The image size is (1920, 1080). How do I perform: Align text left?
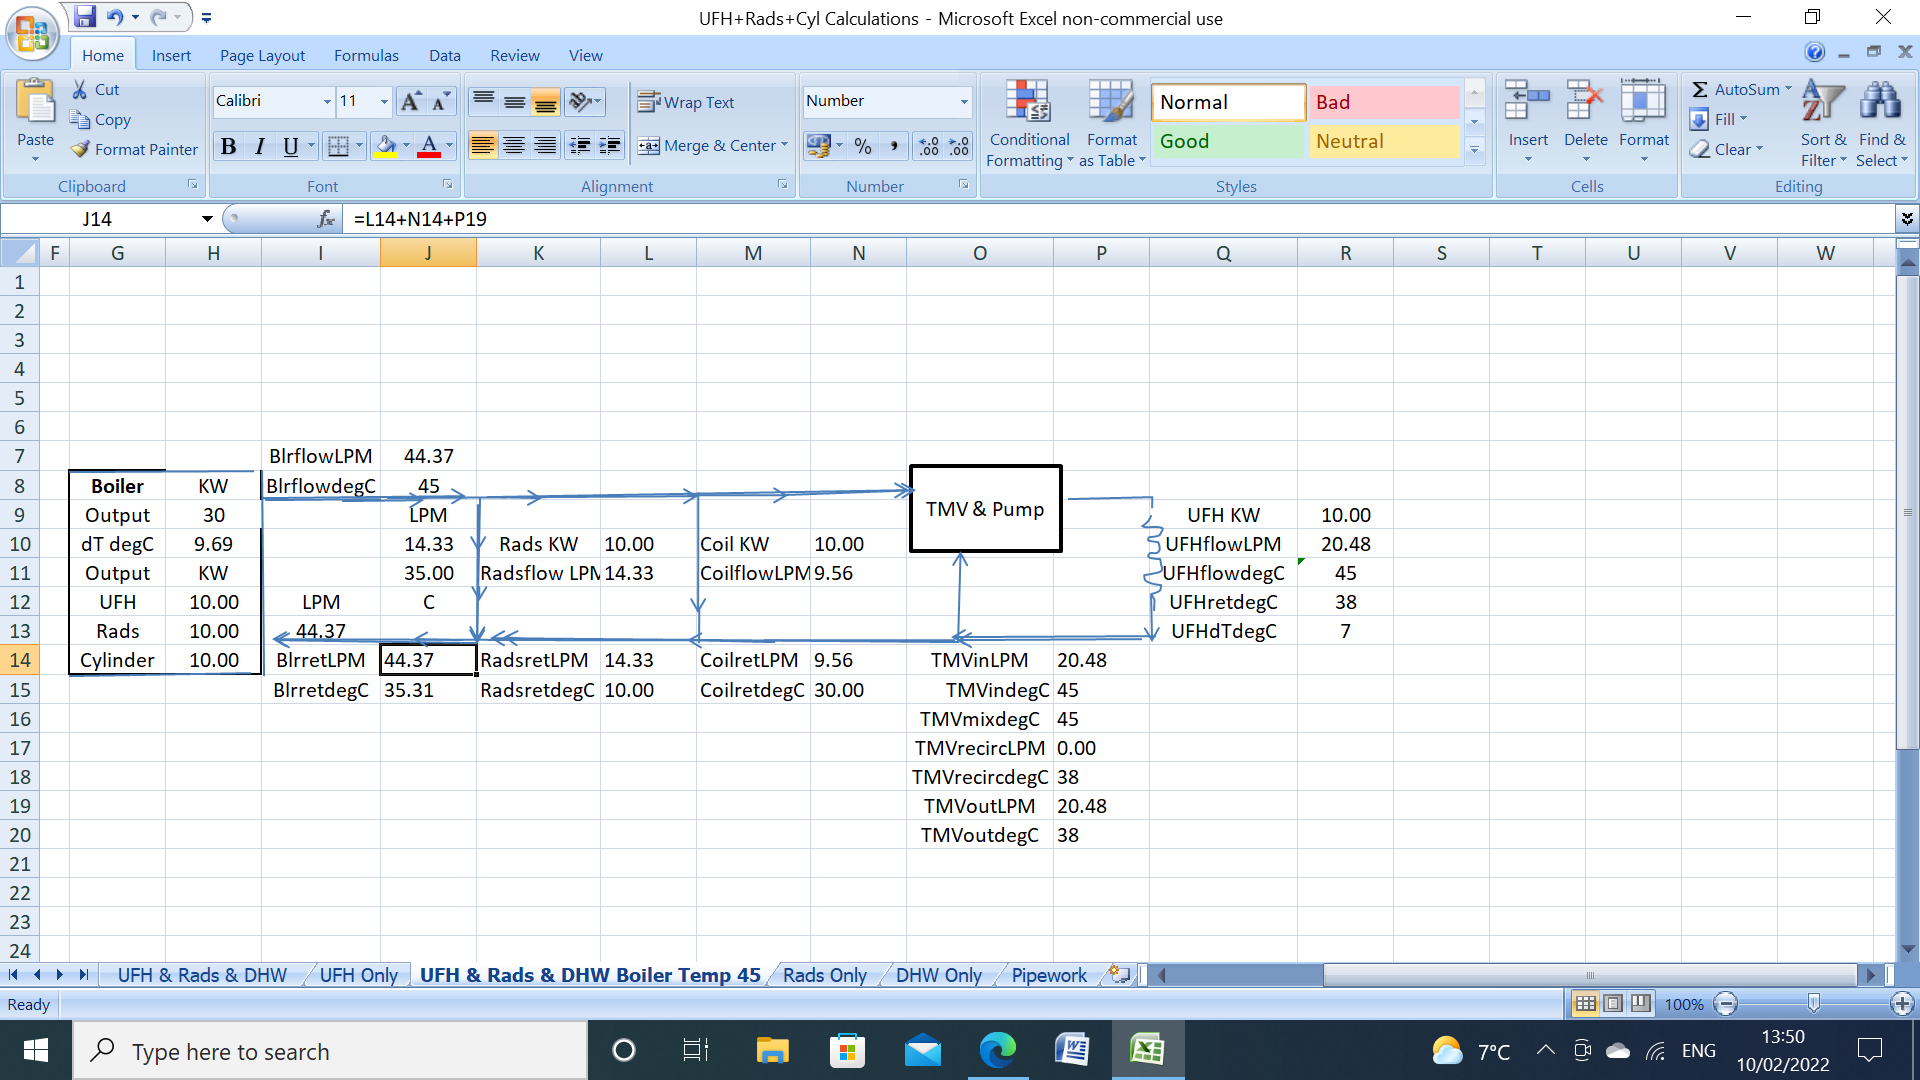click(483, 146)
